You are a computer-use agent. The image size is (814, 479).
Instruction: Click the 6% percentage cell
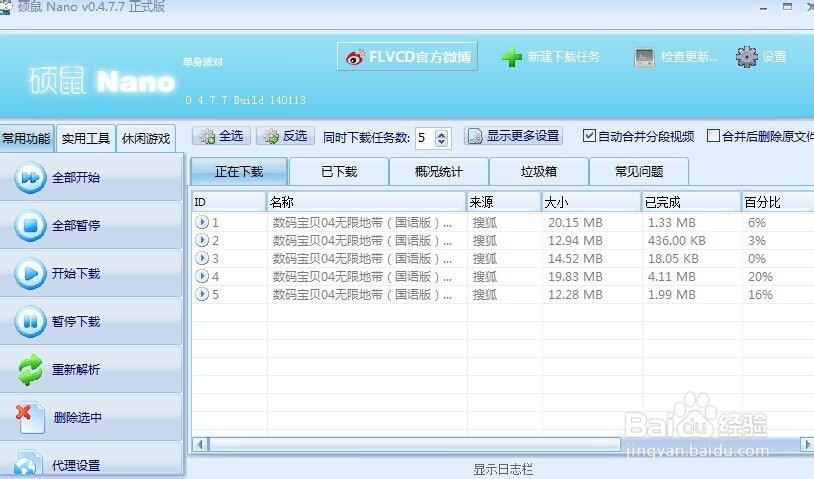[x=757, y=223]
